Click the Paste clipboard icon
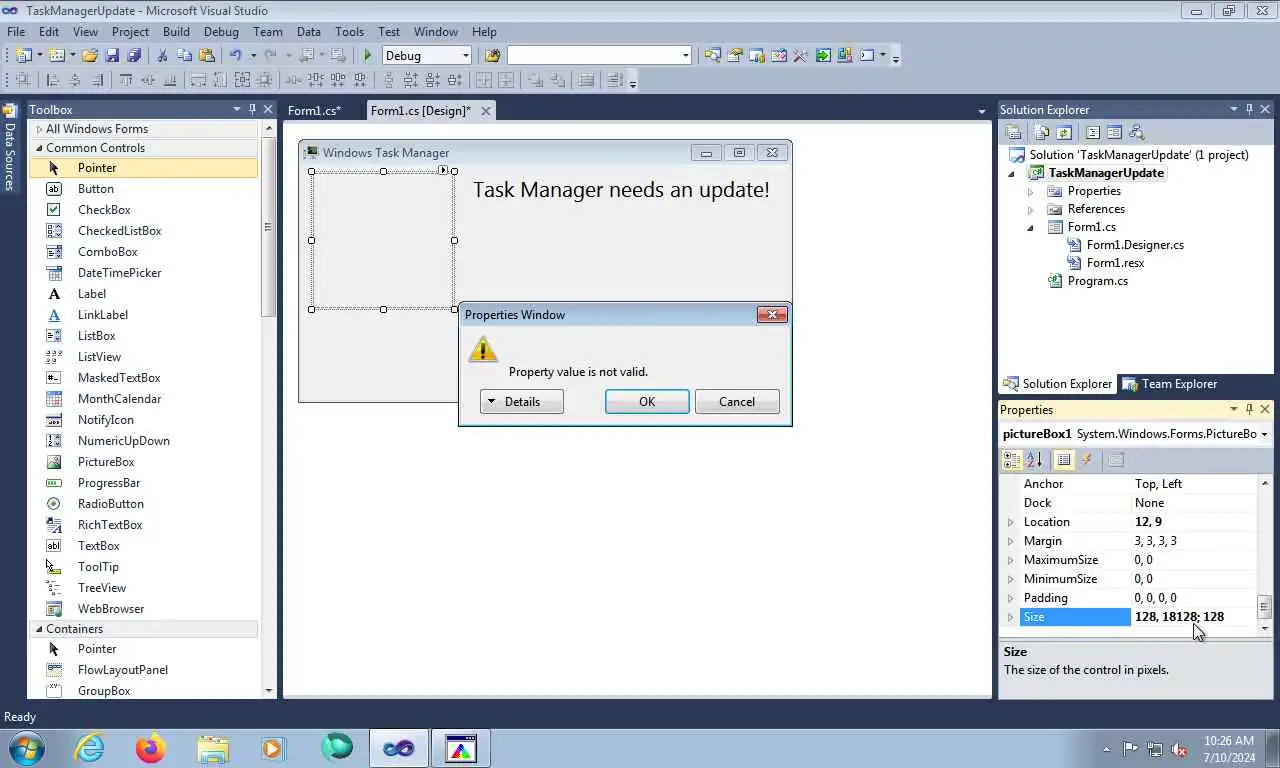This screenshot has width=1280, height=768. (x=207, y=56)
